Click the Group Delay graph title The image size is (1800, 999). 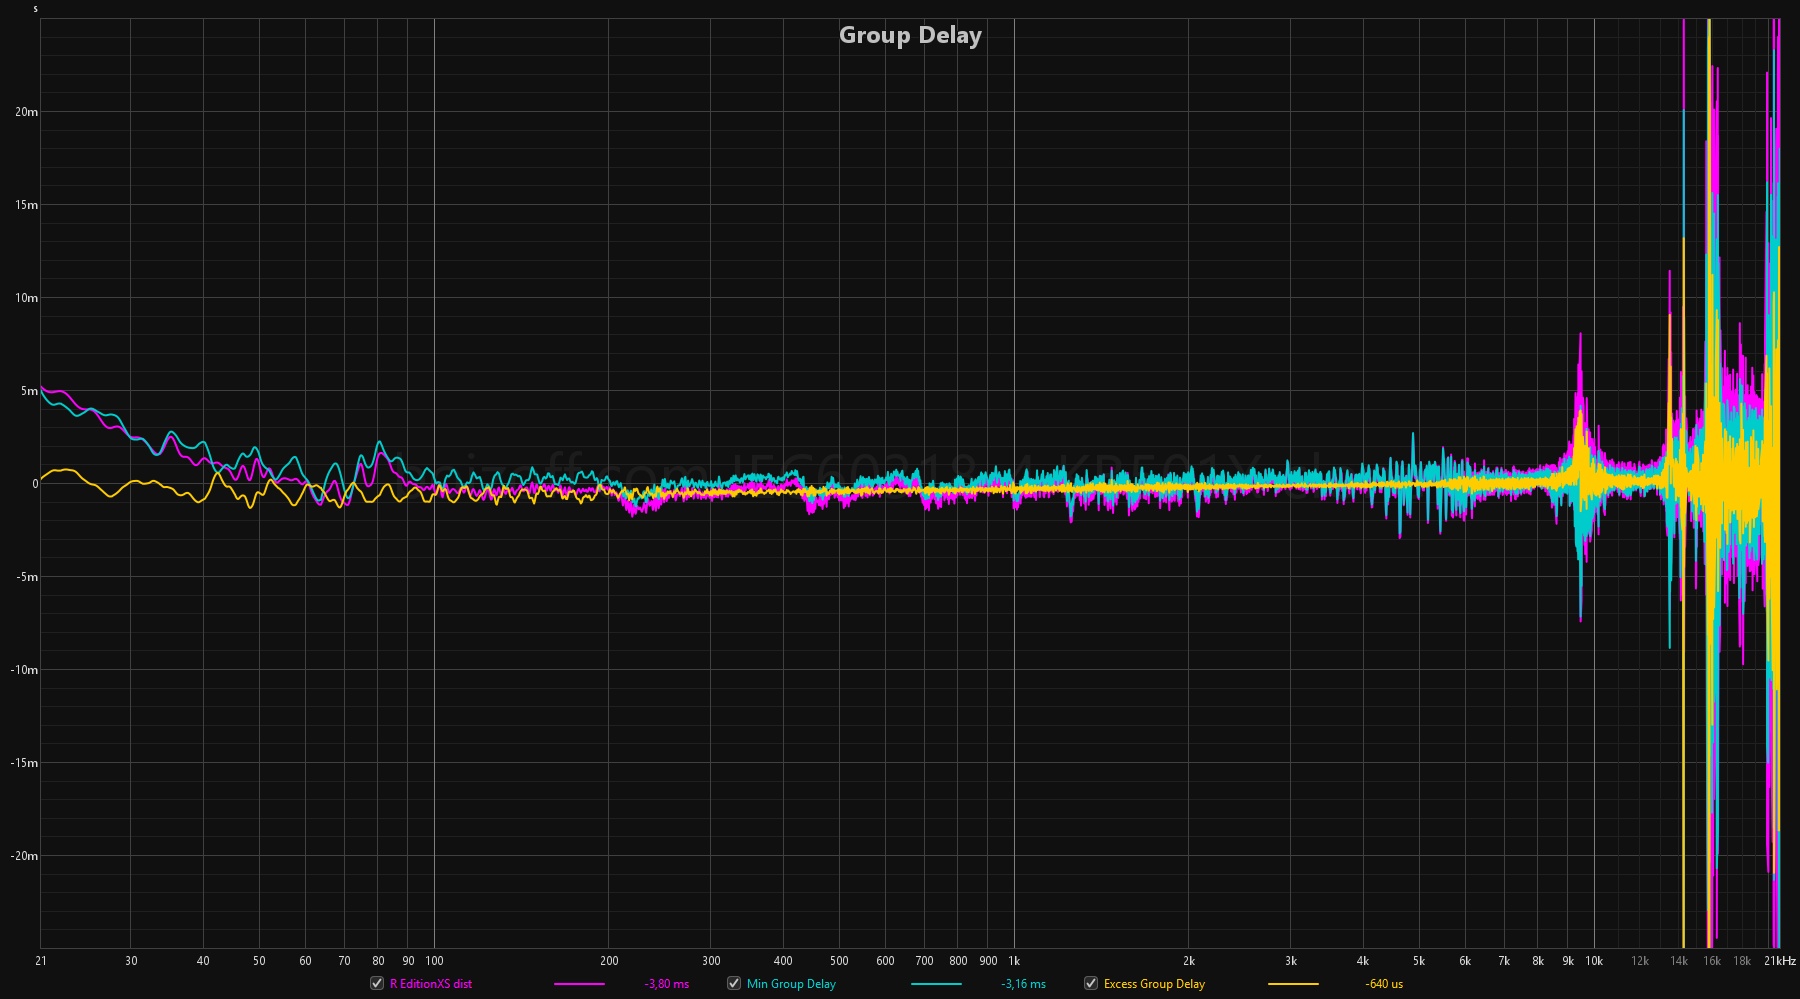[910, 35]
